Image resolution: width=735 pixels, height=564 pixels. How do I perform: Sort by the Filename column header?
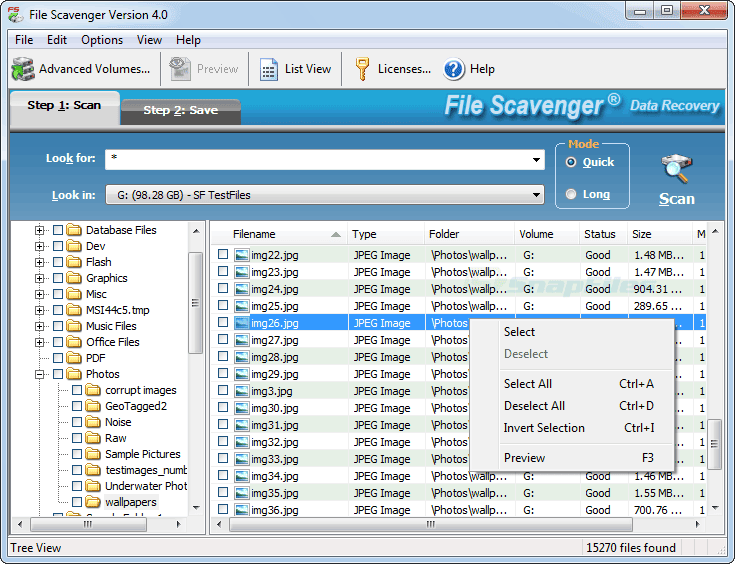tap(279, 234)
